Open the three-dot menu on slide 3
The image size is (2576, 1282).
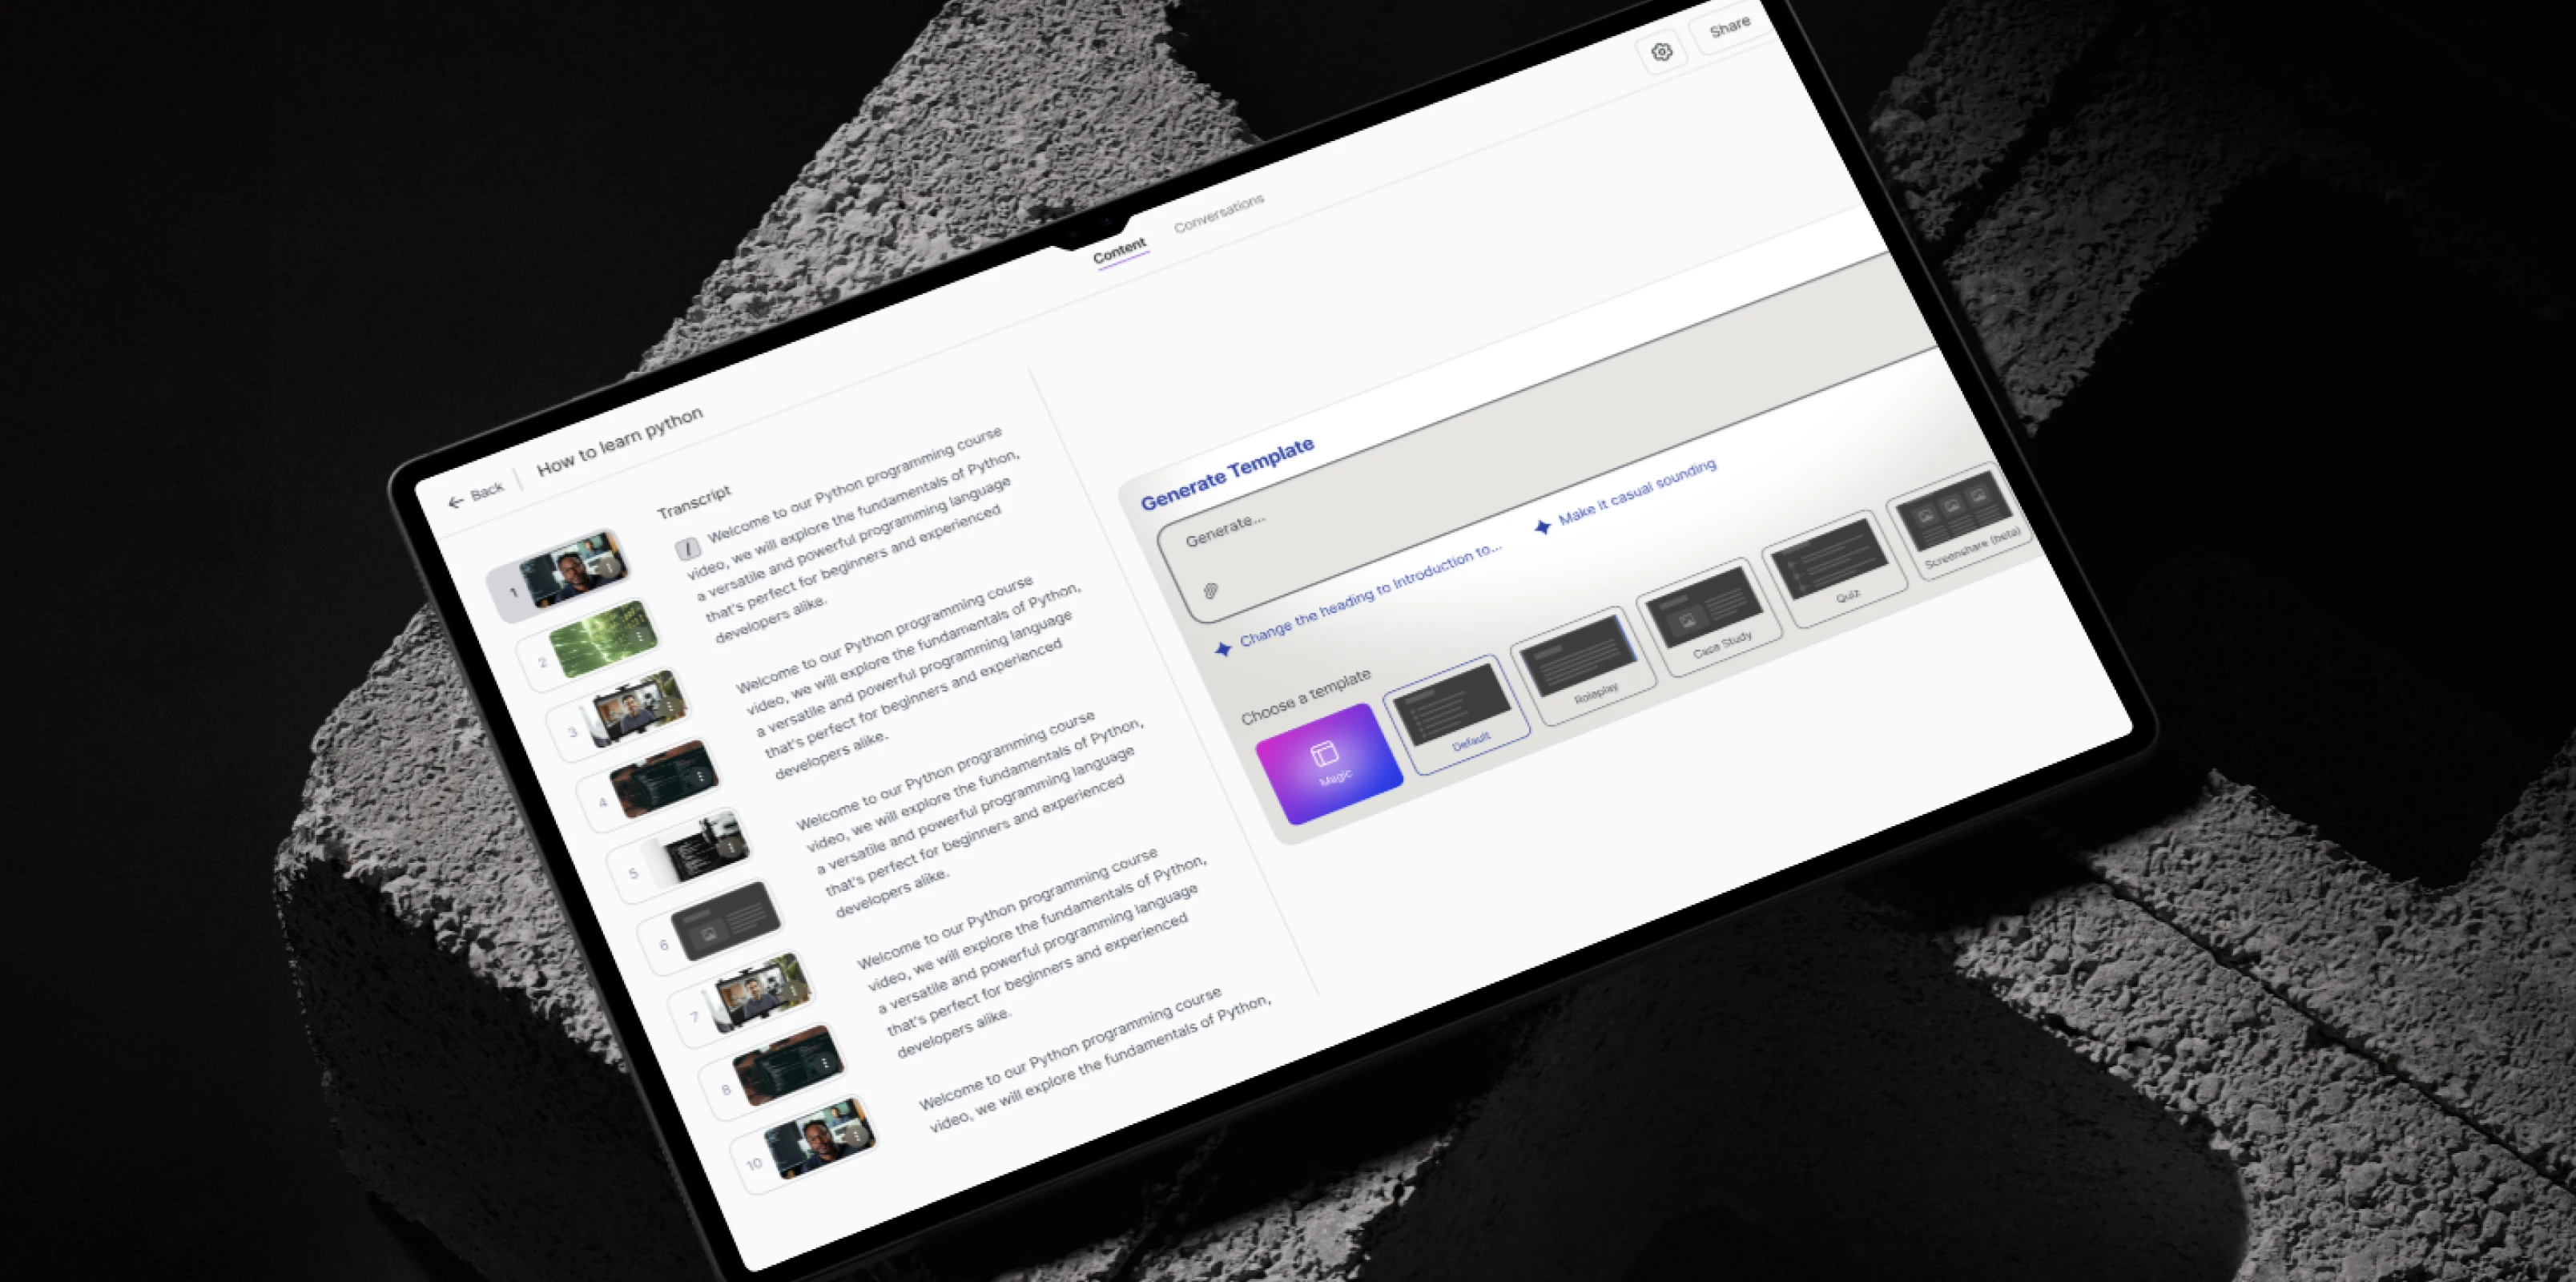pos(670,706)
